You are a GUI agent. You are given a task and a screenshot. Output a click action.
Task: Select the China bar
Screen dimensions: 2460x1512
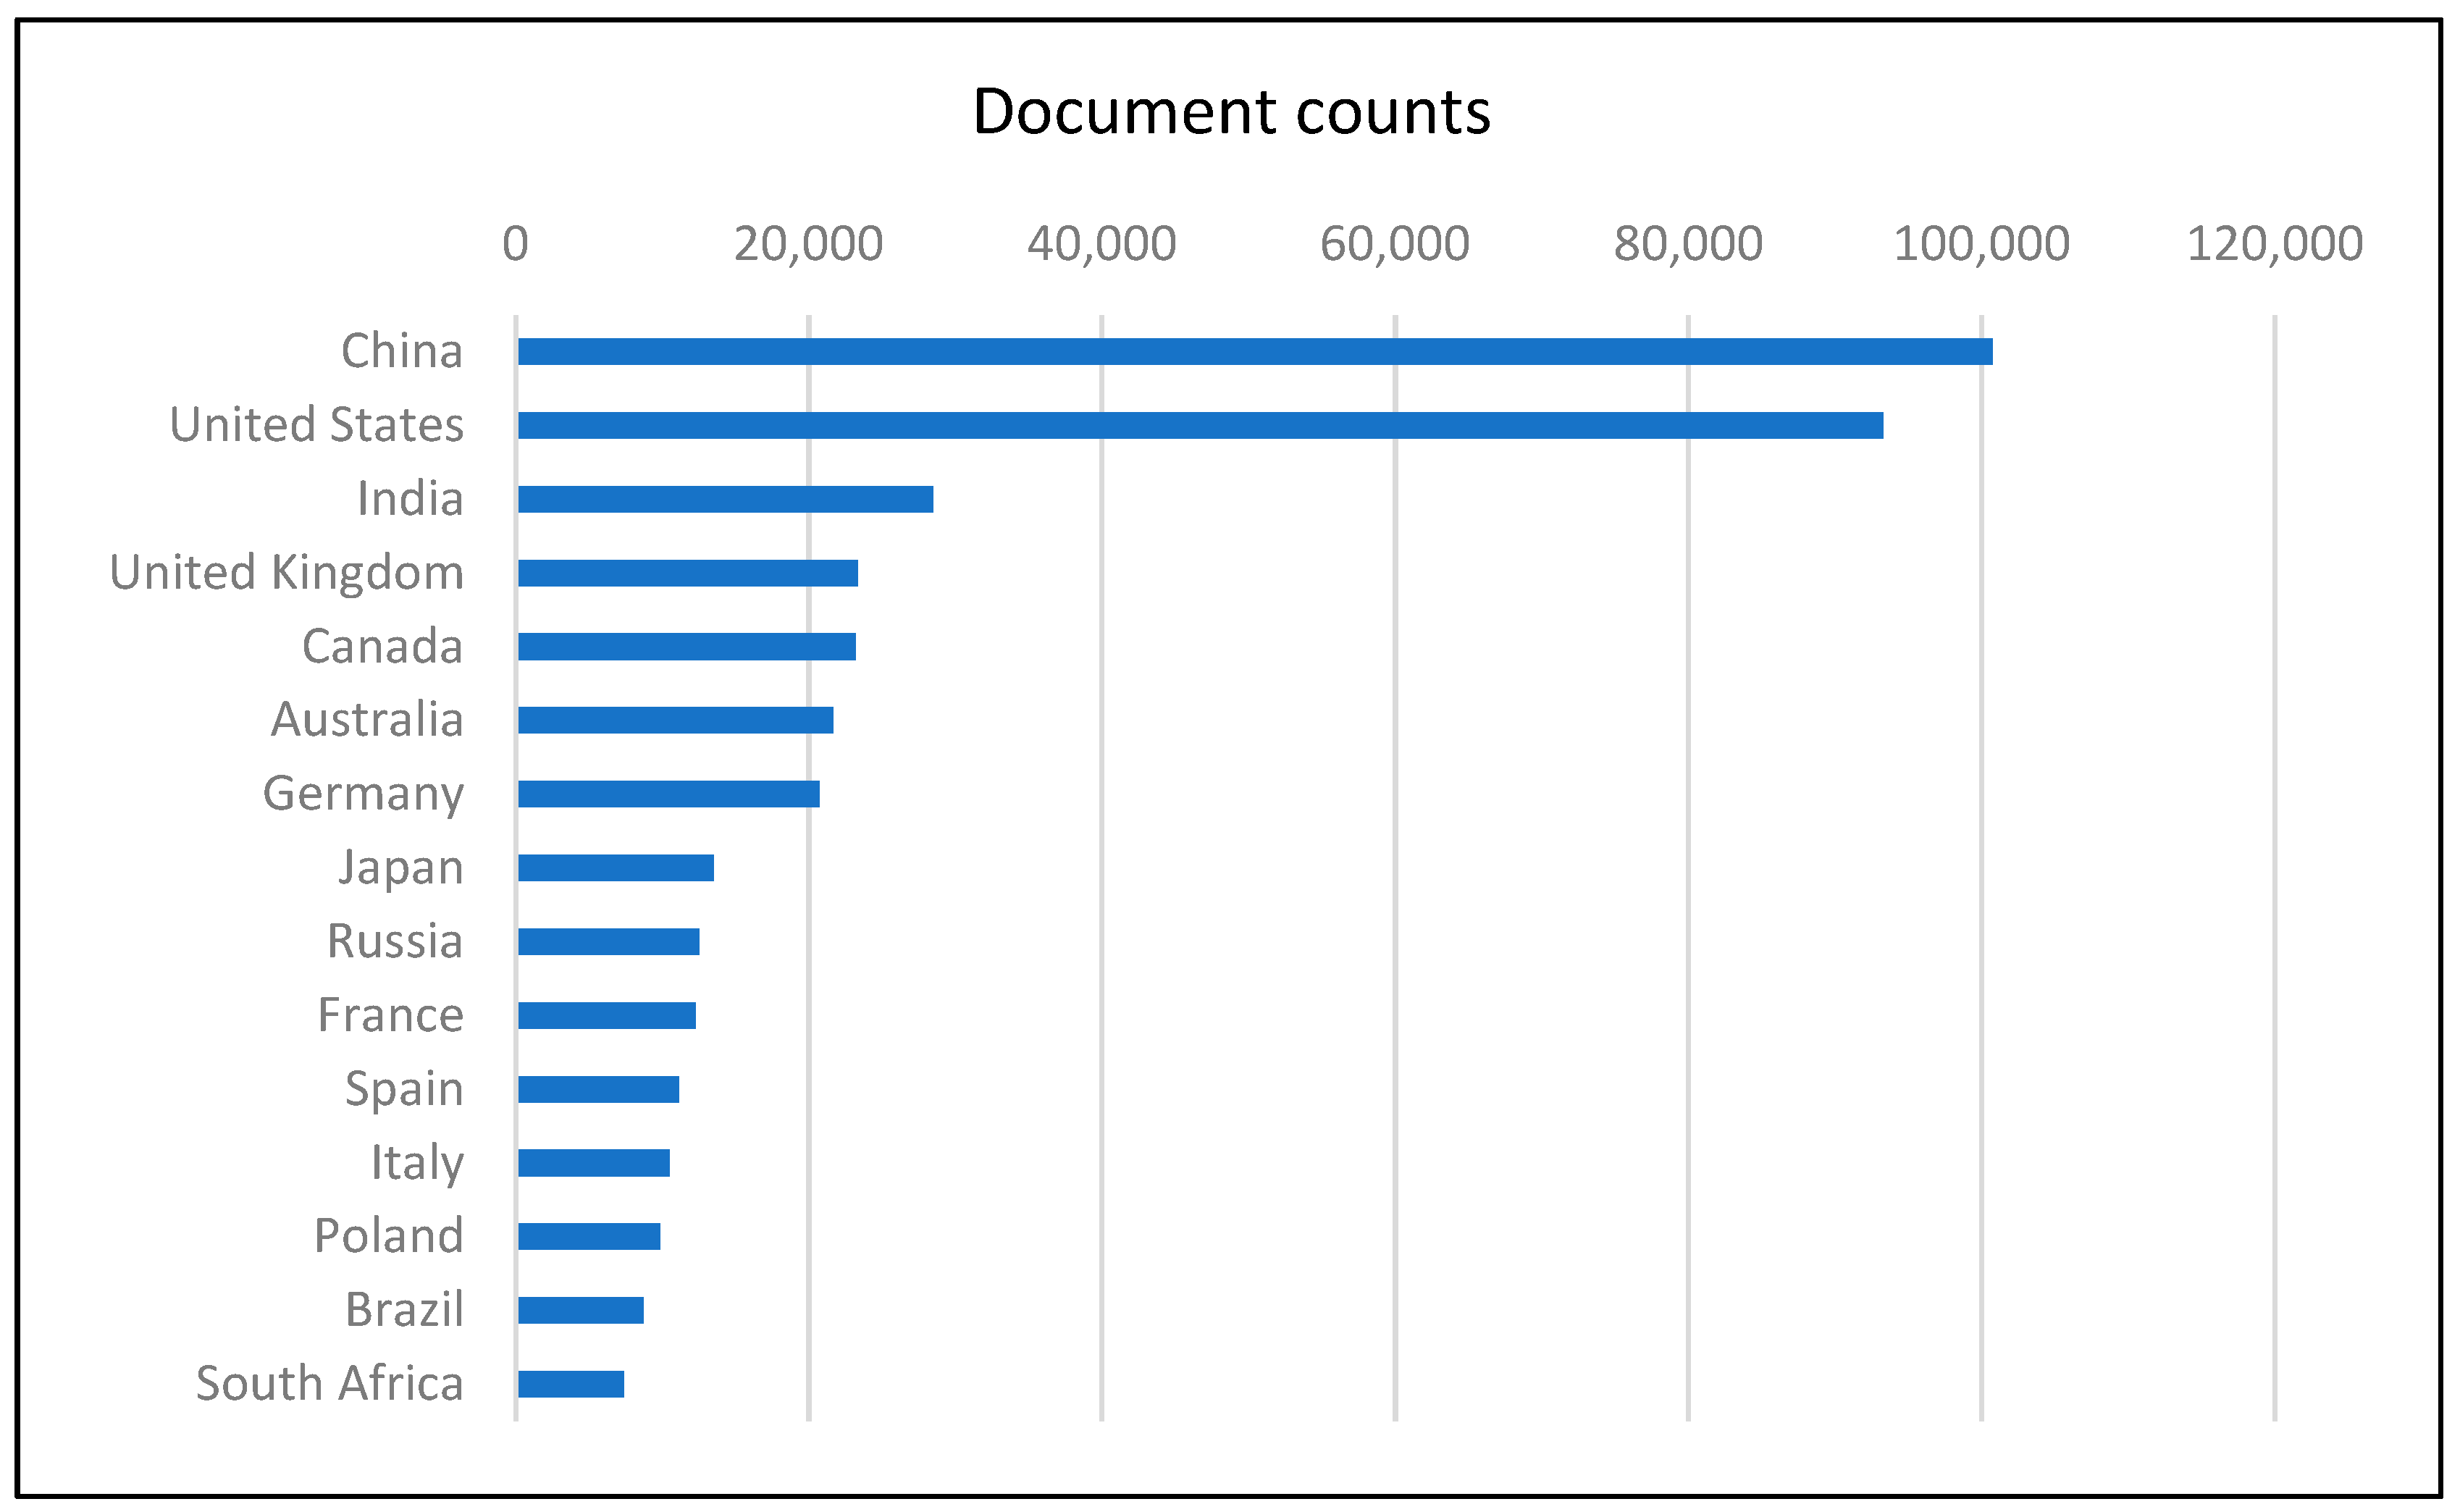1254,351
